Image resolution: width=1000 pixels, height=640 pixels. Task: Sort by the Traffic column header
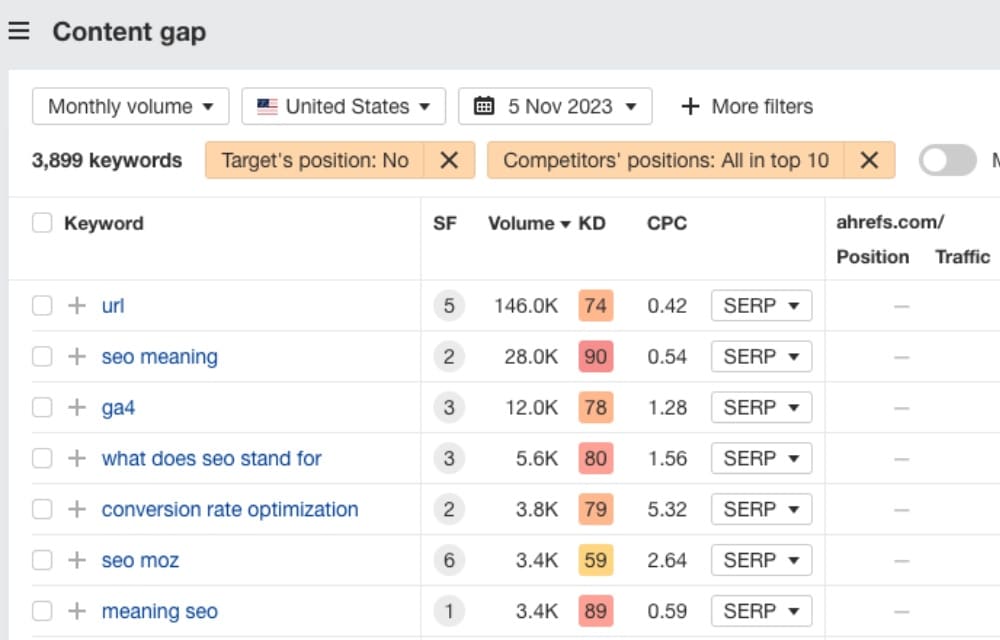click(962, 257)
